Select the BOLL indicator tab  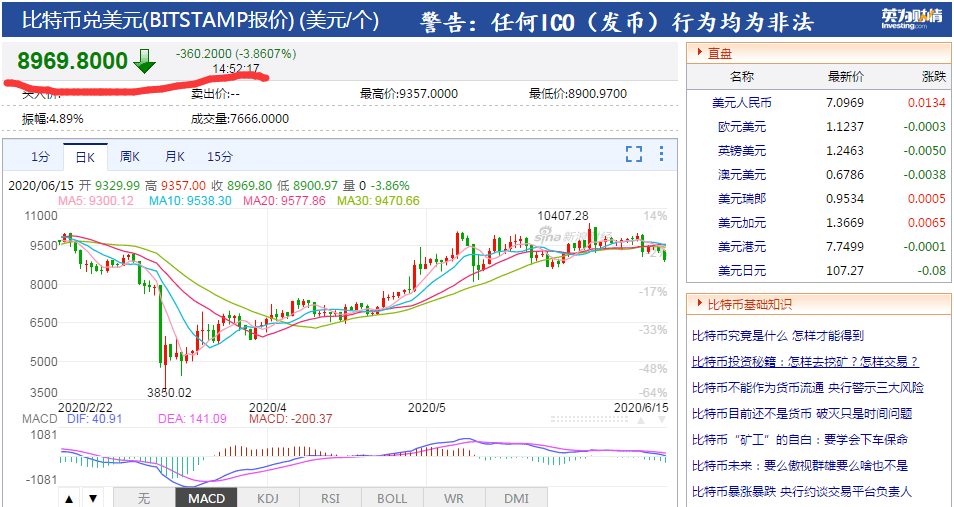[x=392, y=498]
